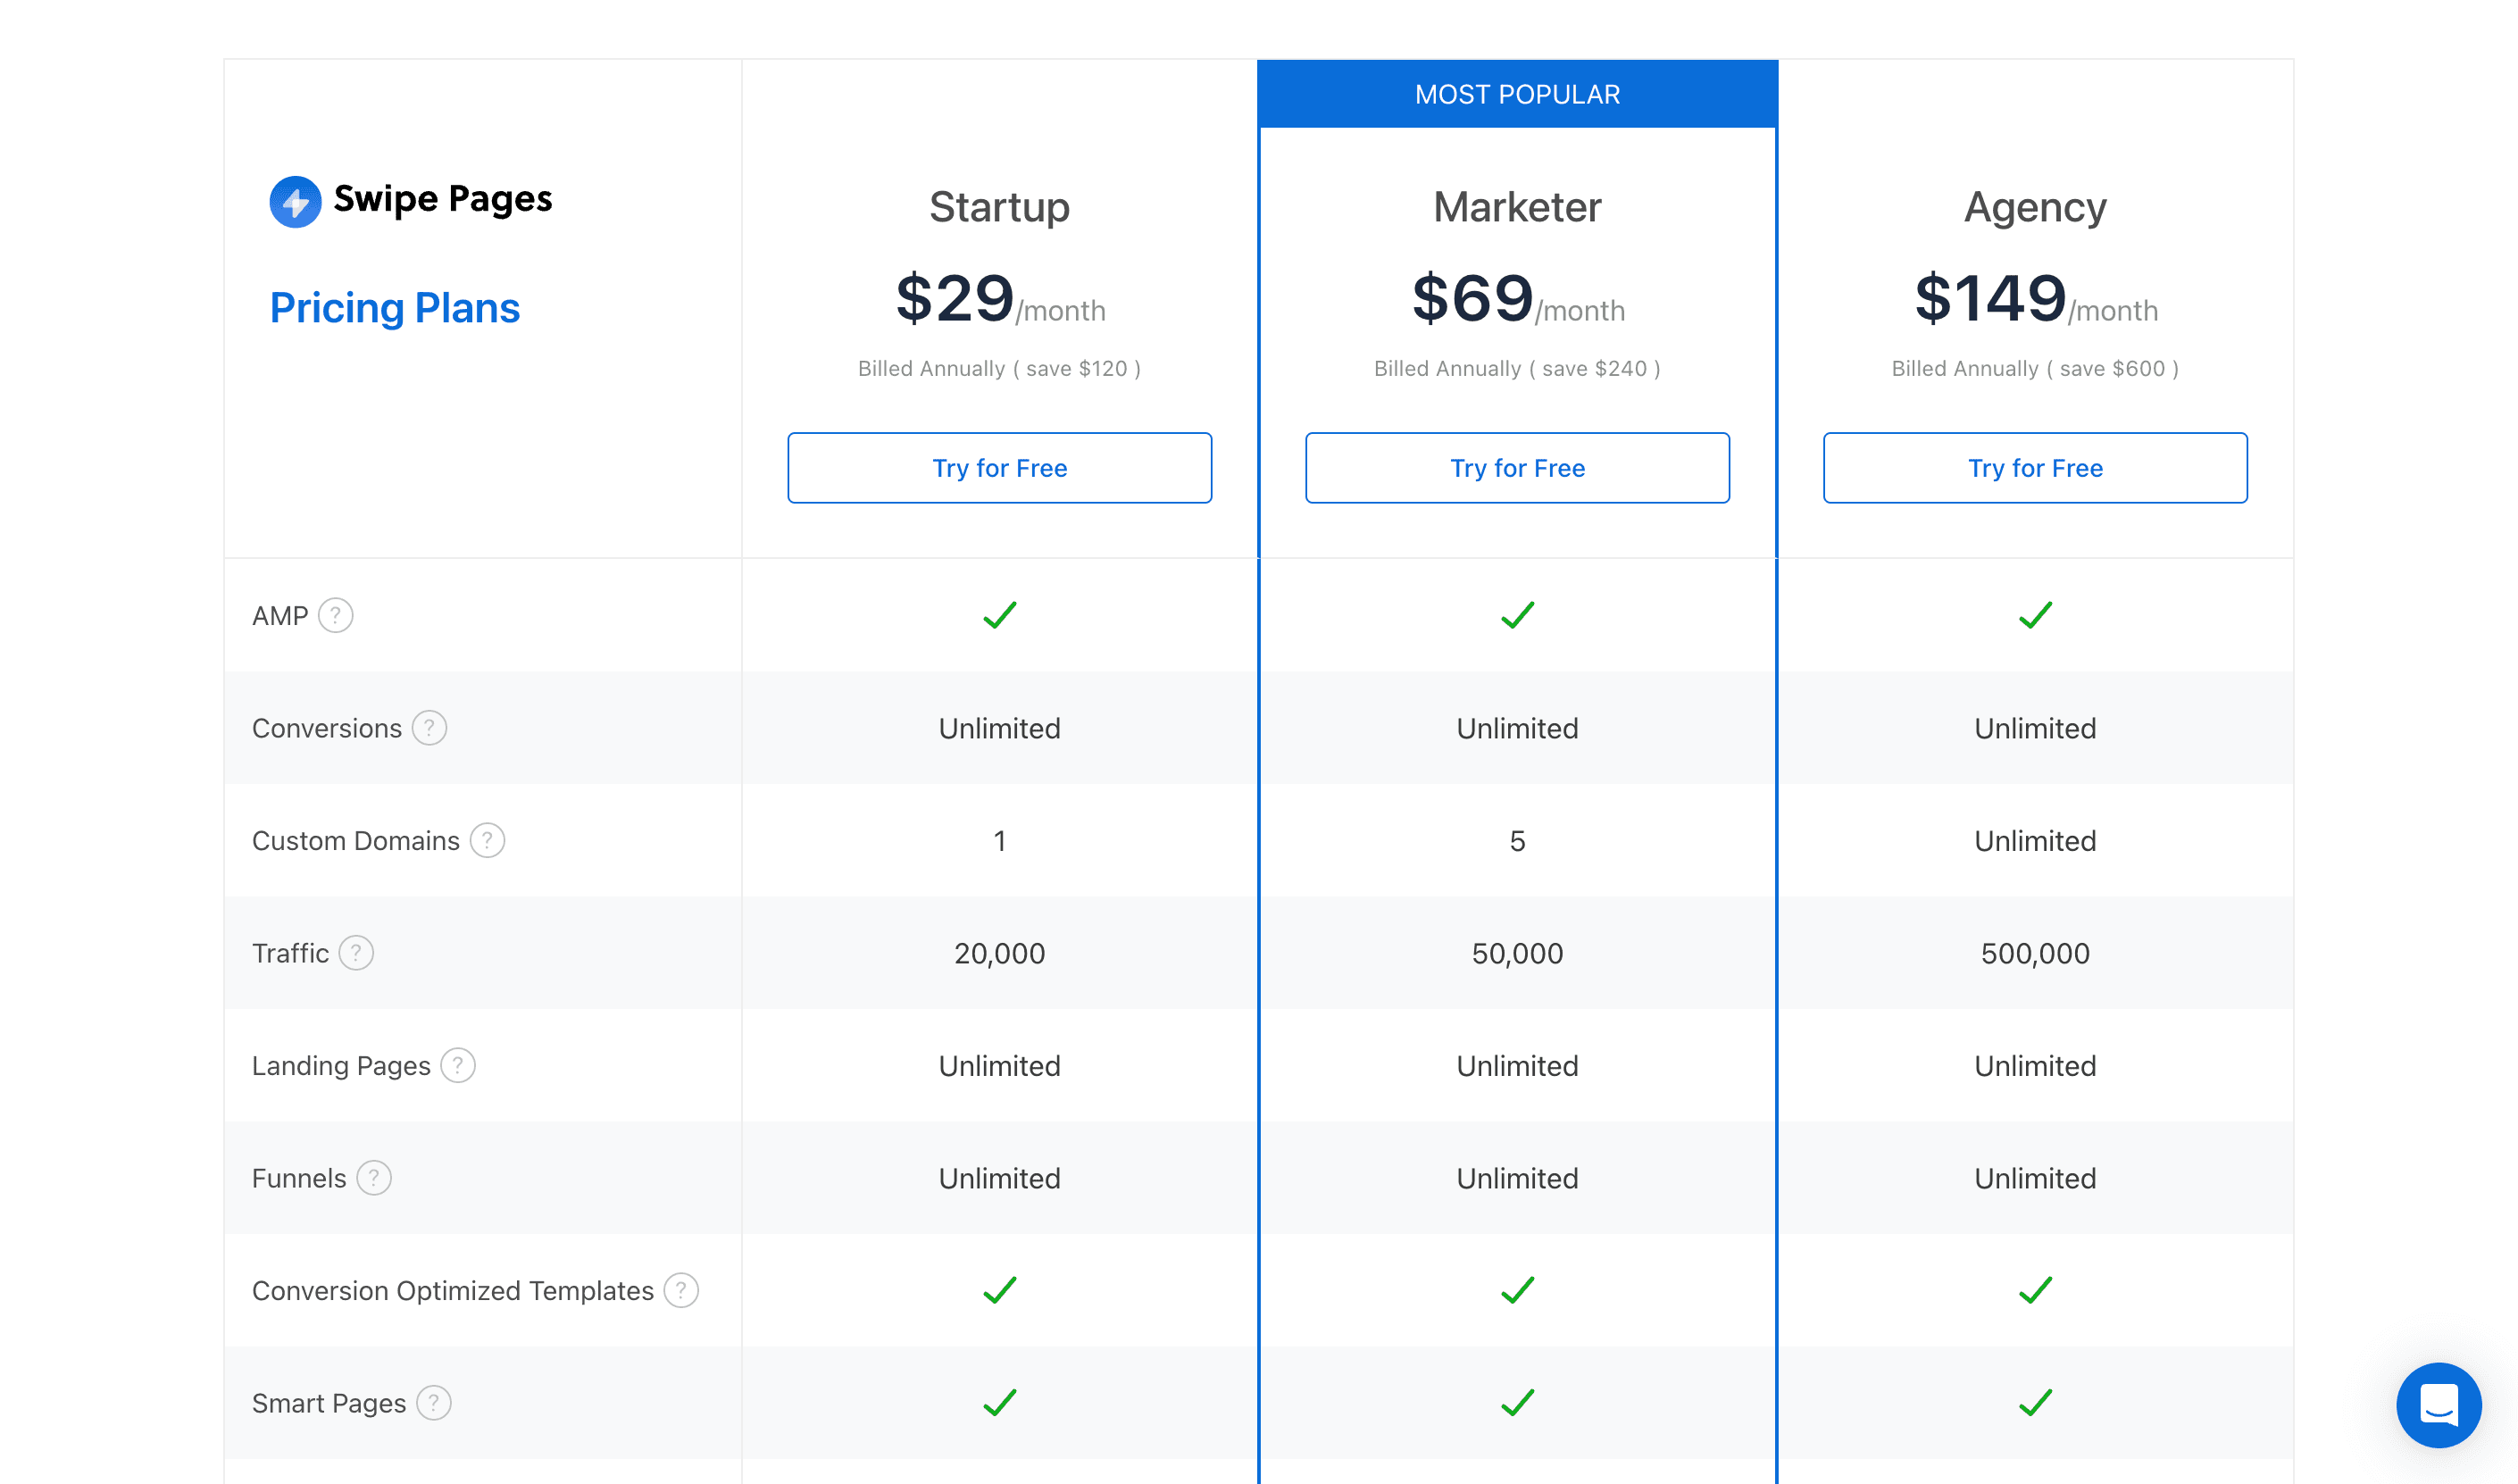Click Agency Conversions Unlimited value
The image size is (2518, 1484).
[x=2035, y=729]
